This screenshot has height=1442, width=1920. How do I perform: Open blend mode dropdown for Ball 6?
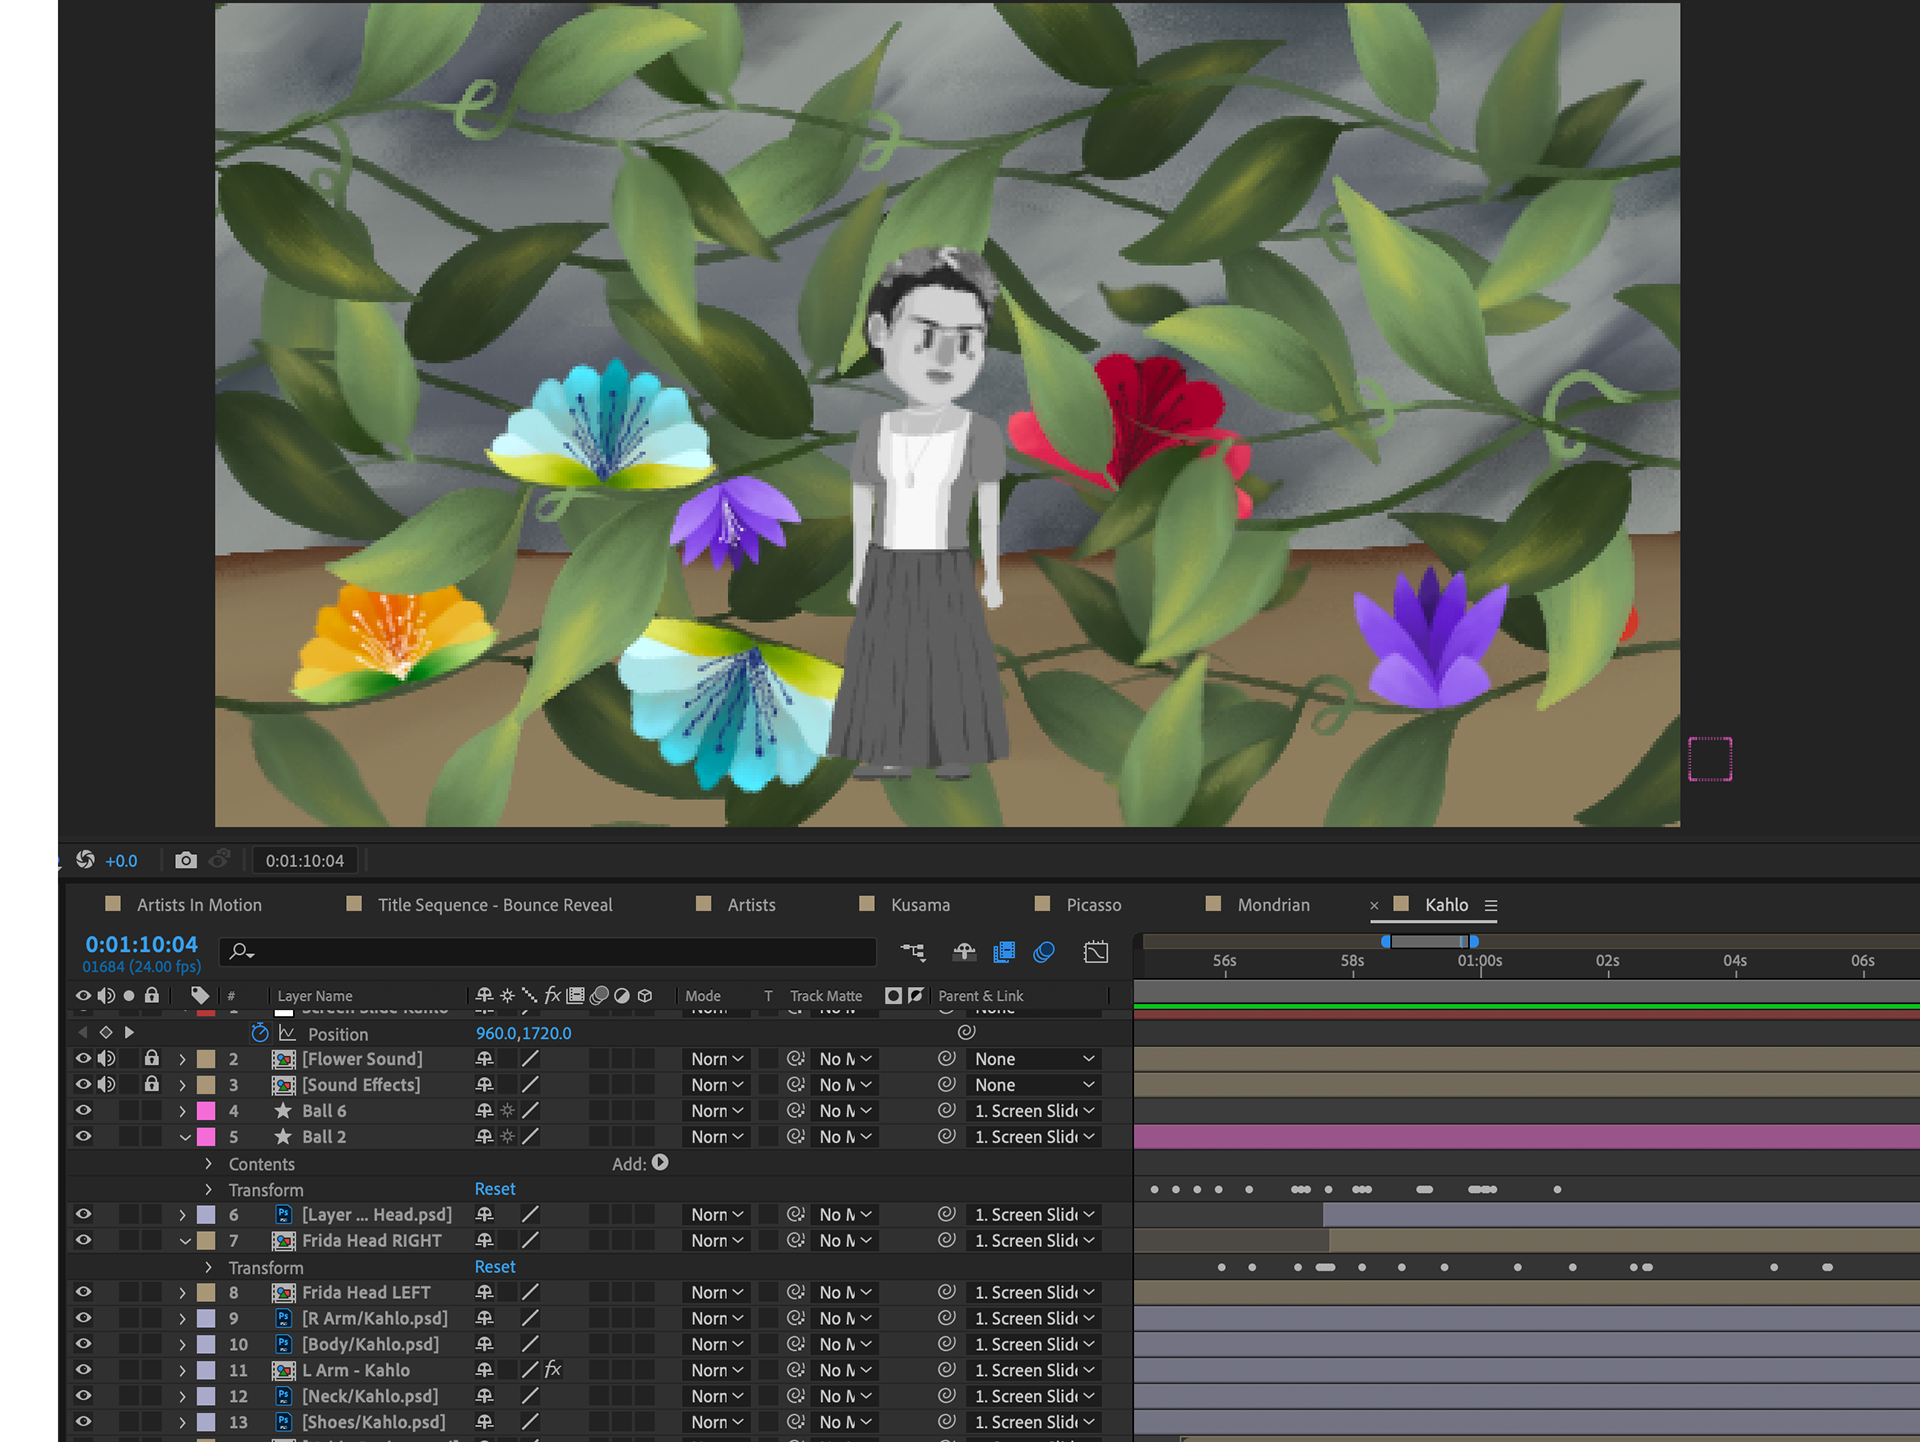pyautogui.click(x=717, y=1111)
